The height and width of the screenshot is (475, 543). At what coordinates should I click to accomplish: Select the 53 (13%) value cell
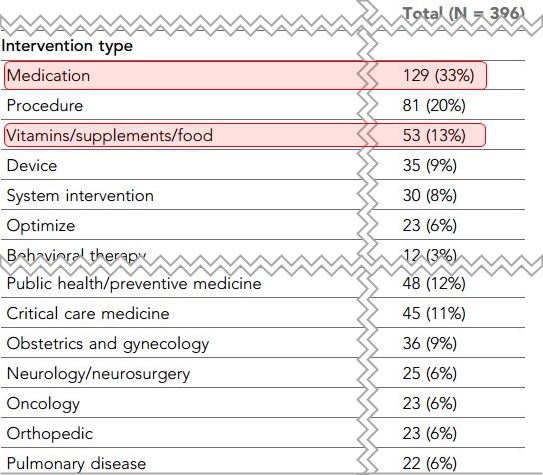pyautogui.click(x=434, y=135)
